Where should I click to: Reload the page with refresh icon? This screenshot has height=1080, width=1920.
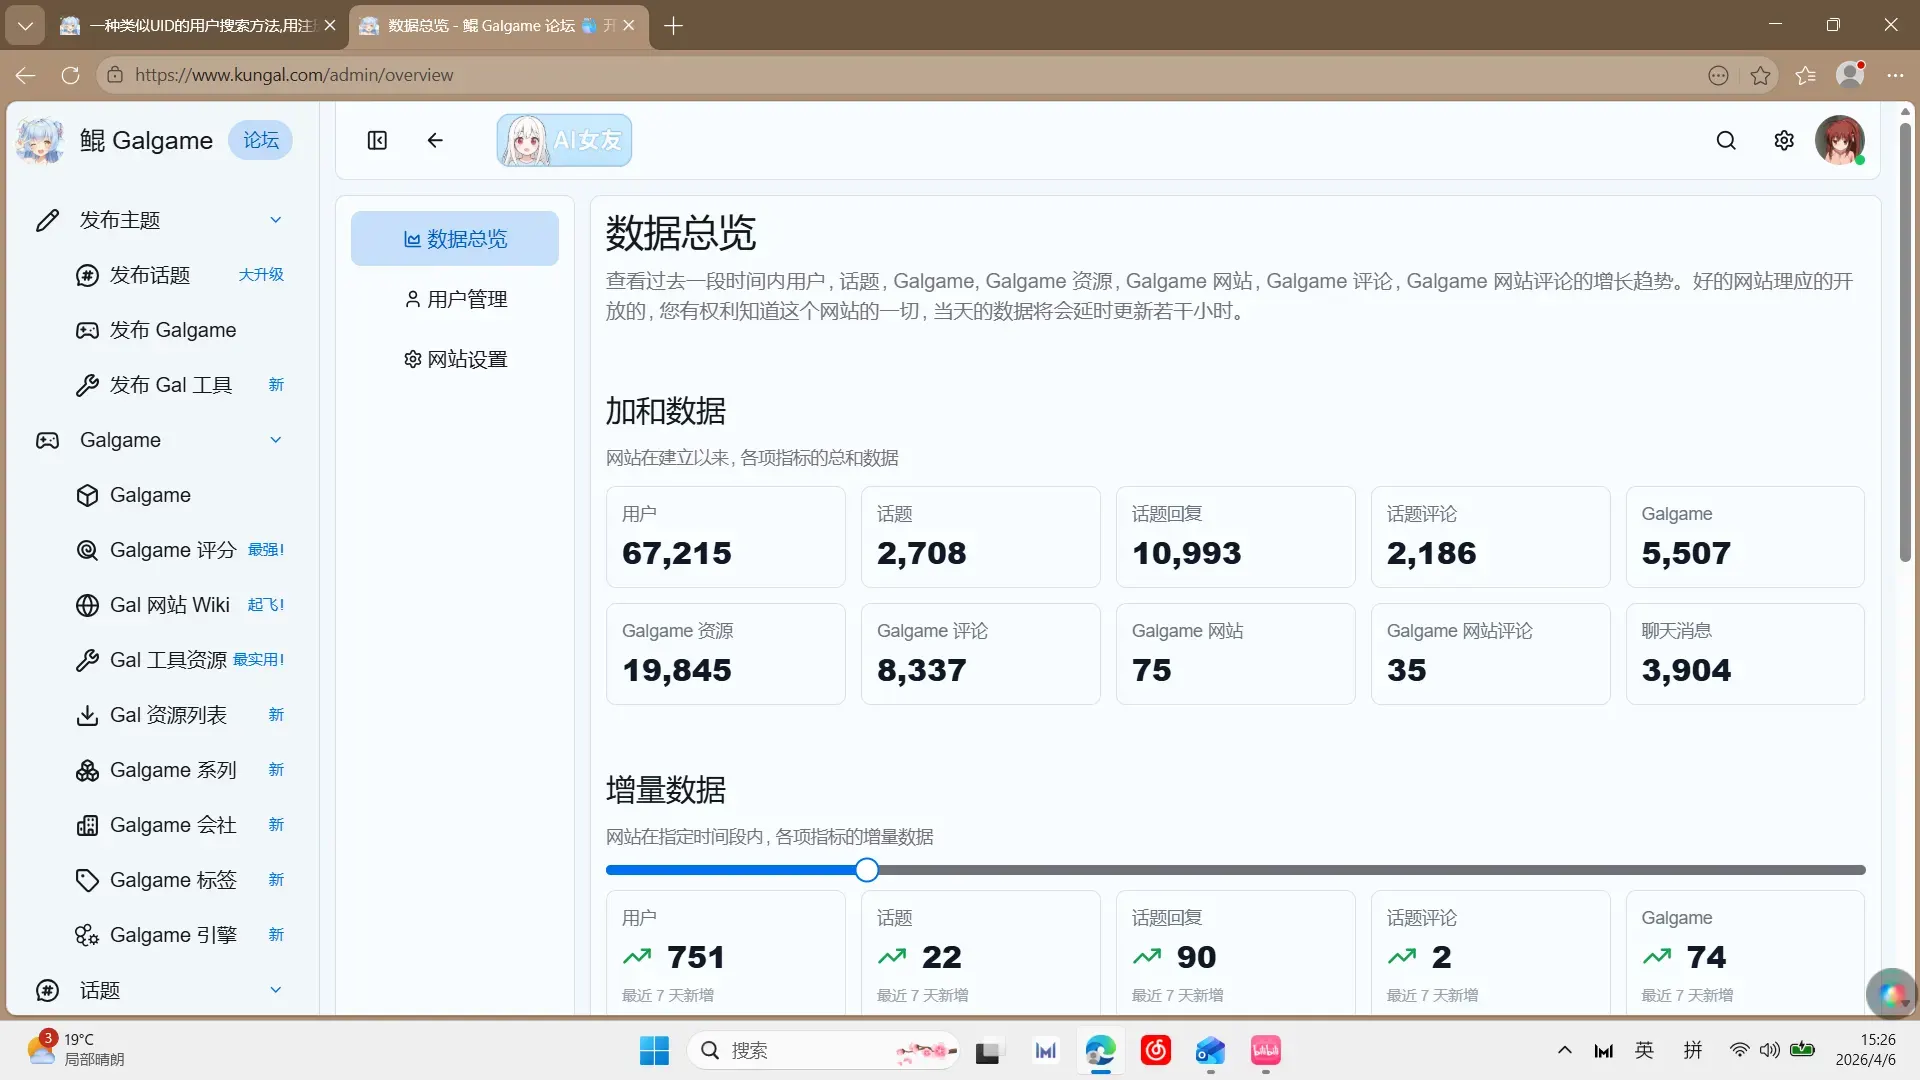click(70, 75)
